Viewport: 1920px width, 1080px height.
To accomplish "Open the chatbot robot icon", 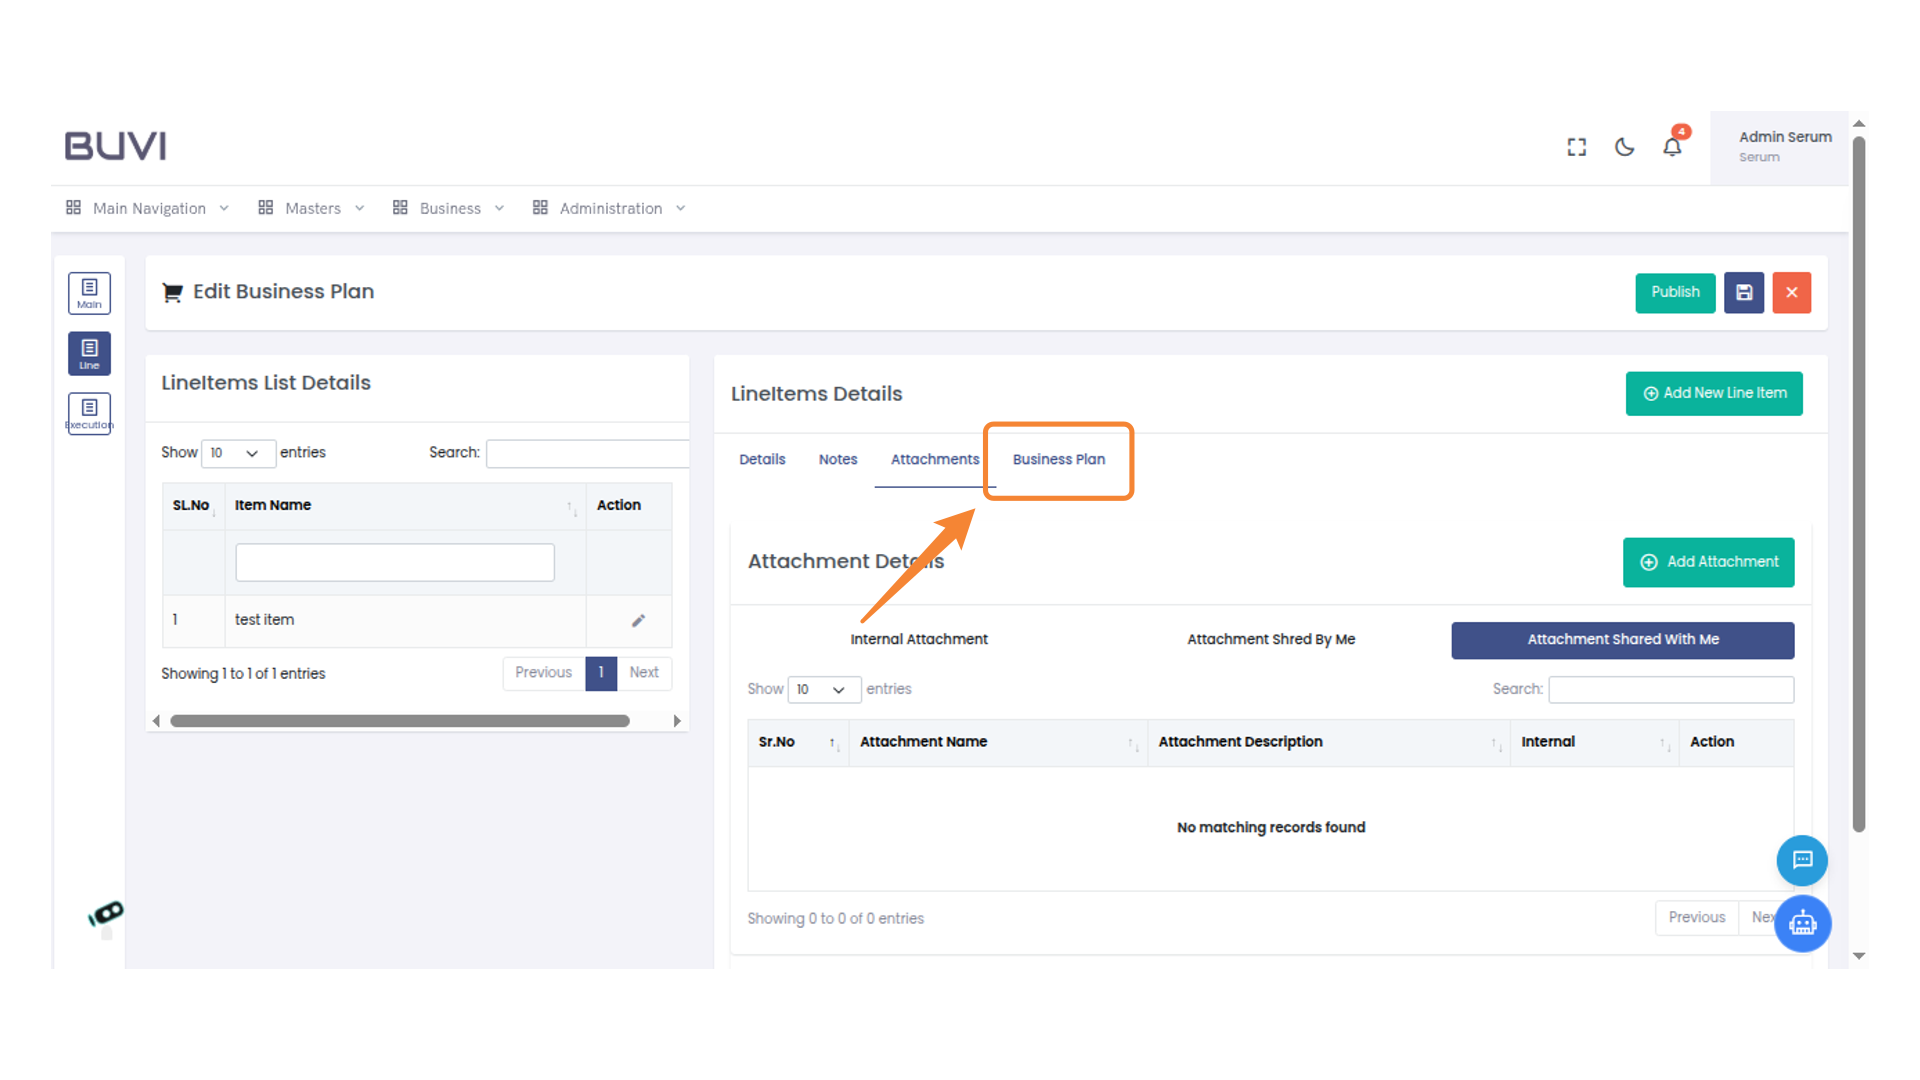I will [x=1802, y=924].
